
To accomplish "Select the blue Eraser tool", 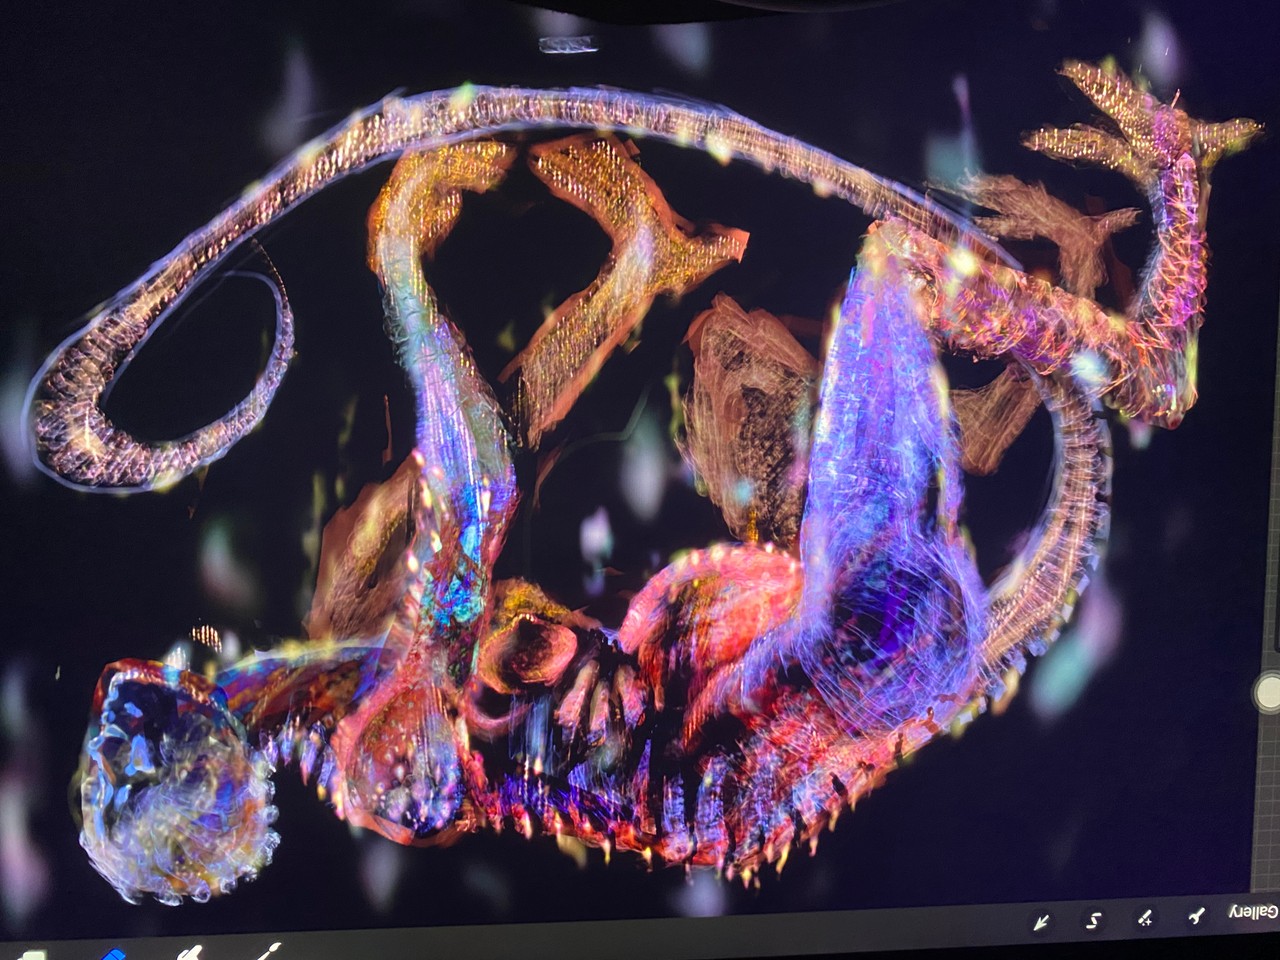I will (113, 953).
